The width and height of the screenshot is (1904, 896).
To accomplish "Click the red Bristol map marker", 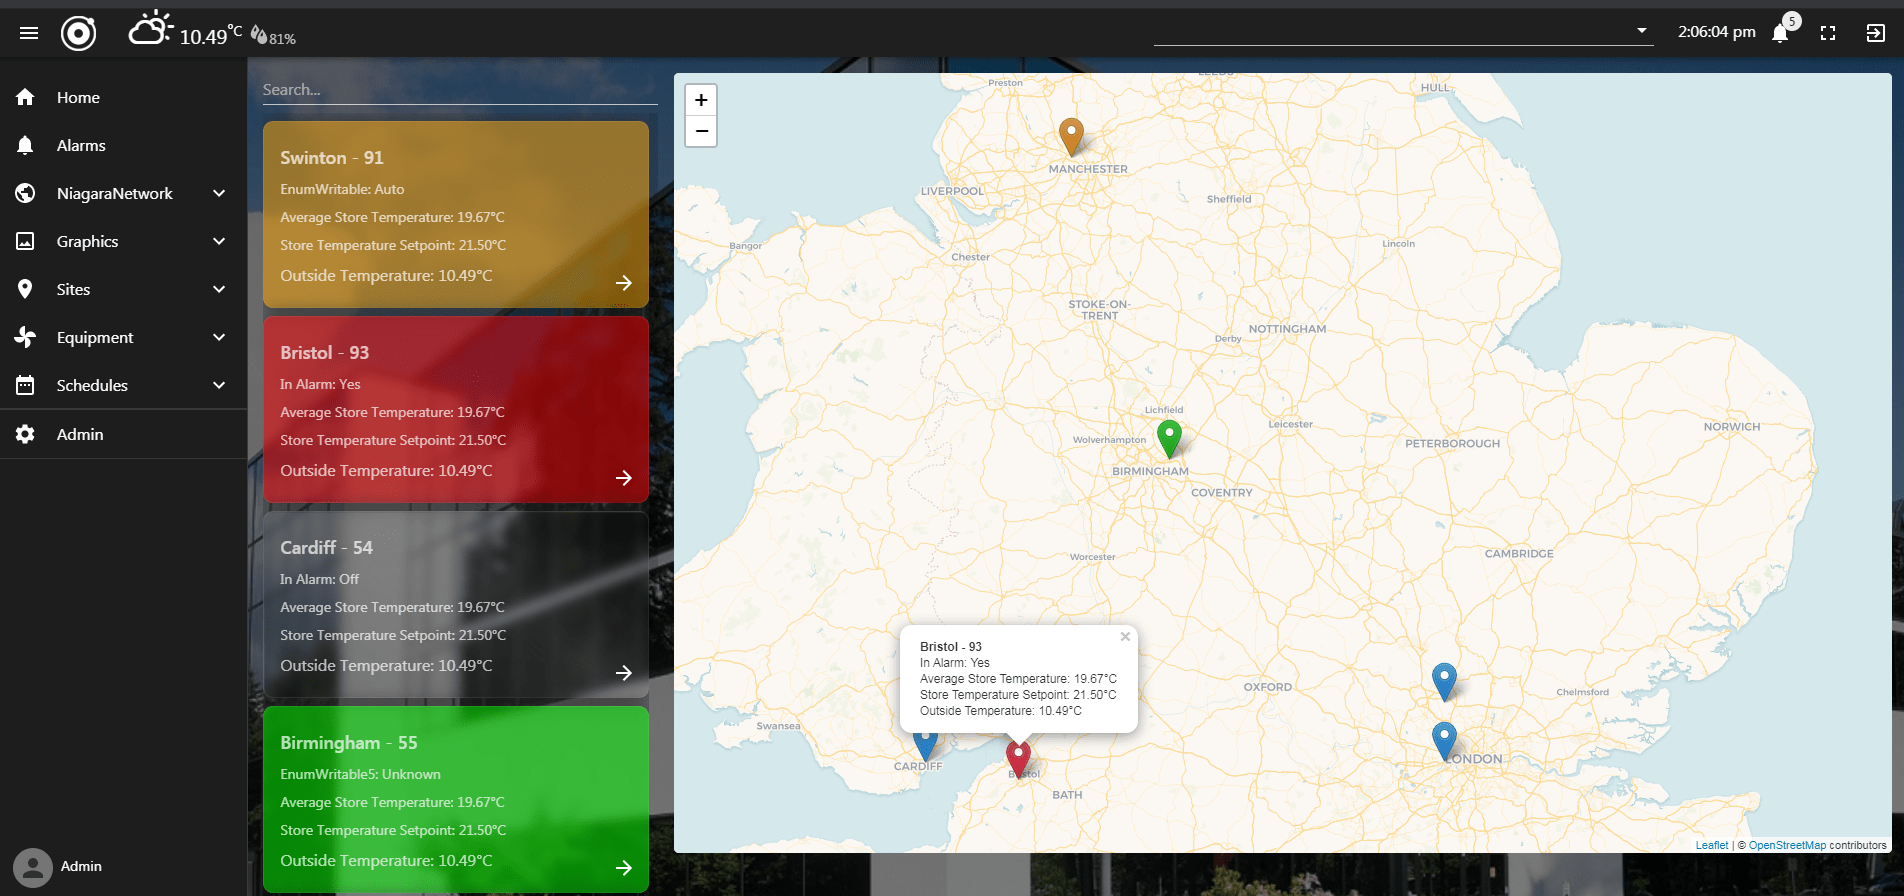I will pos(1018,757).
